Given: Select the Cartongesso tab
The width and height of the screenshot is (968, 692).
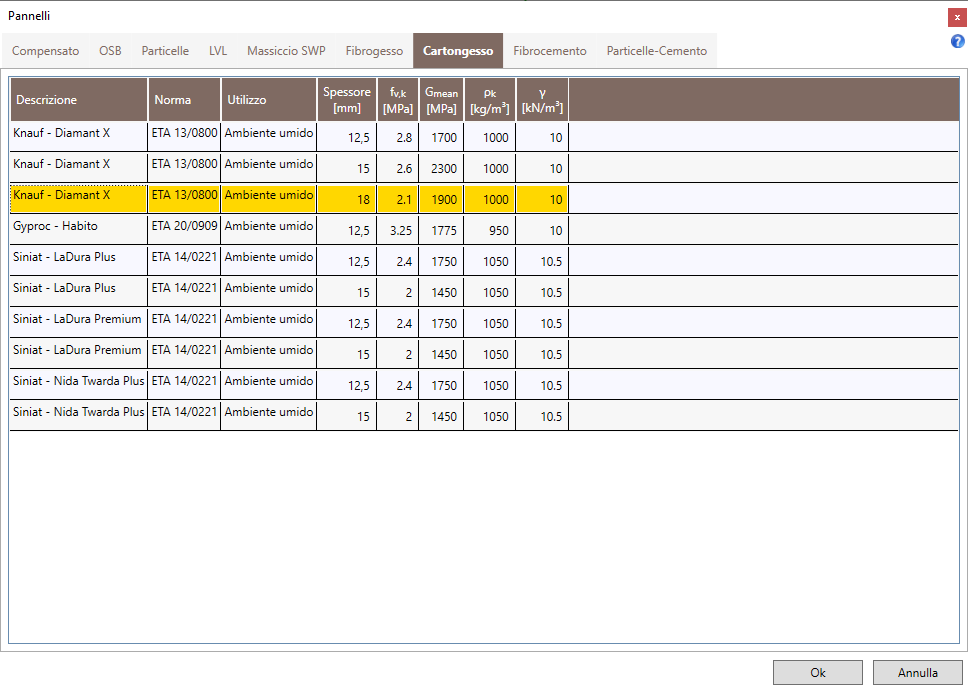Looking at the screenshot, I should [458, 51].
